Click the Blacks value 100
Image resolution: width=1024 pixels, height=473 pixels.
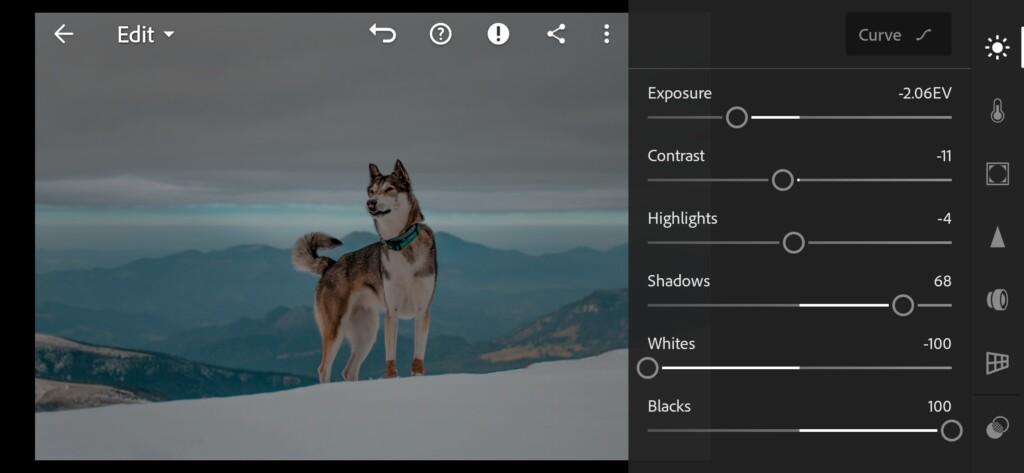click(x=939, y=406)
